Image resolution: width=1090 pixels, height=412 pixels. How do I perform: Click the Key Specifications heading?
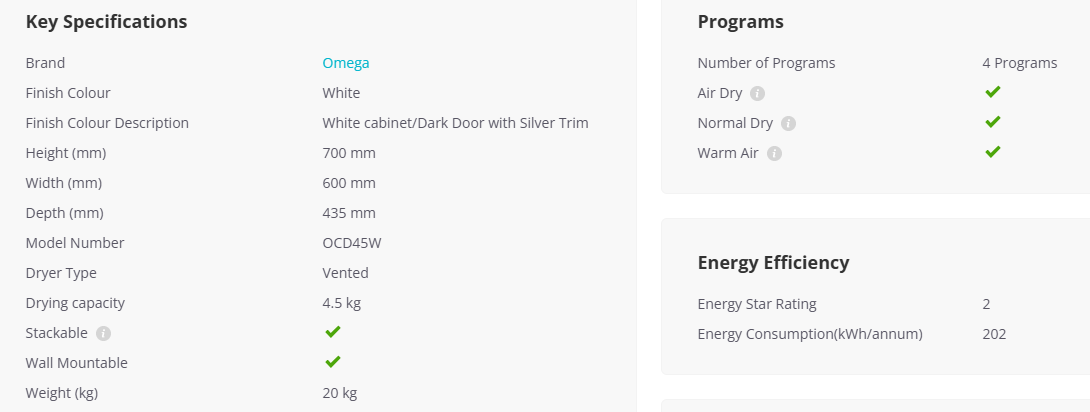[106, 22]
